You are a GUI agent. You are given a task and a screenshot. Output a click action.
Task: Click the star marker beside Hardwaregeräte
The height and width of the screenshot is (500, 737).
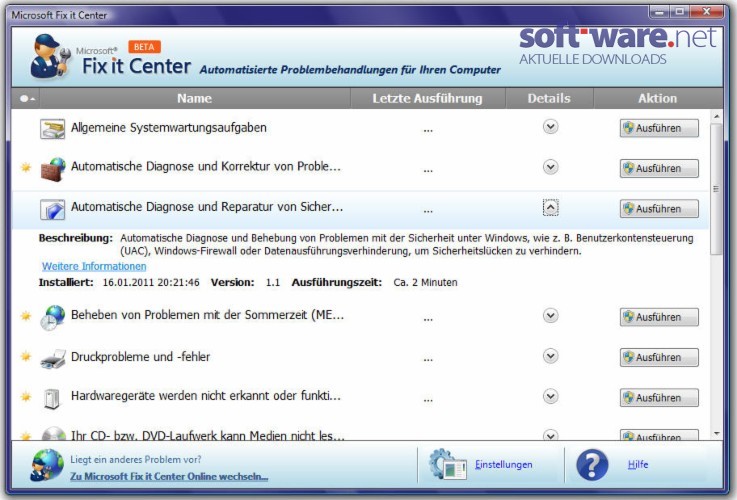click(26, 397)
